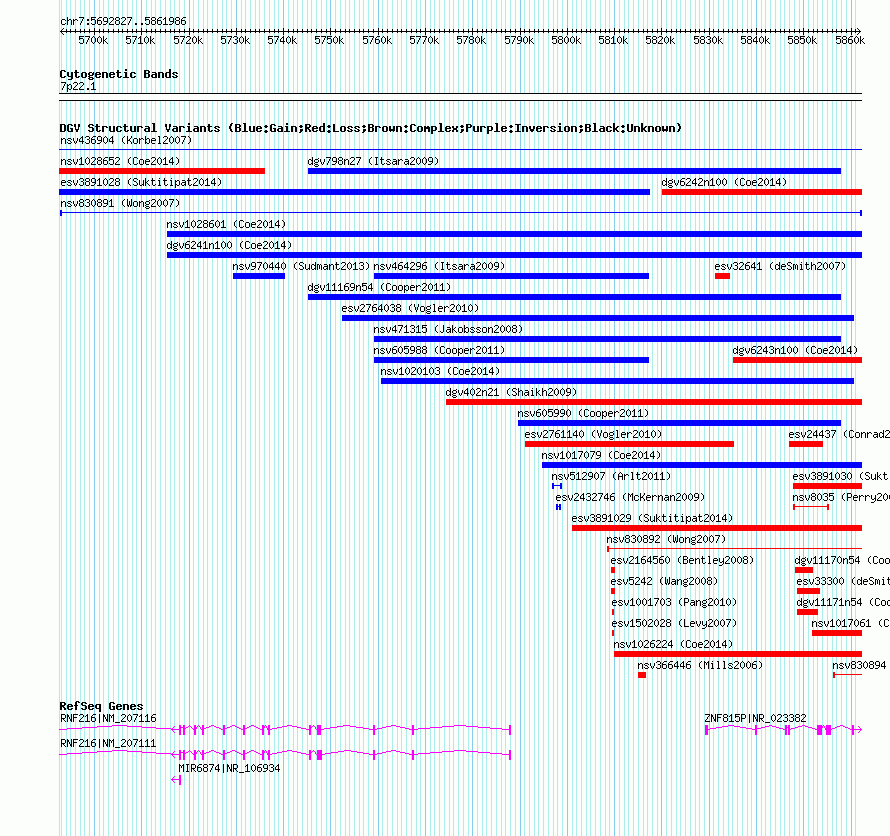The width and height of the screenshot is (890, 836).
Task: Click the RefSeq Genes track title
Action: (x=101, y=707)
